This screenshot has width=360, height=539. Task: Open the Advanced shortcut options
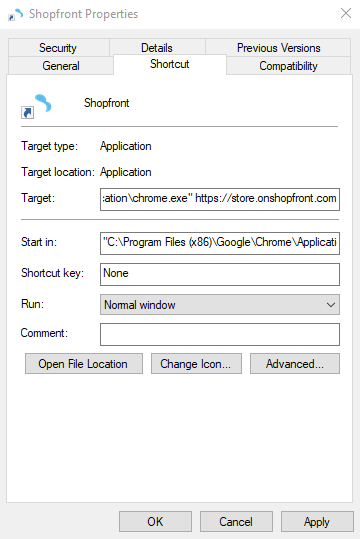point(295,364)
